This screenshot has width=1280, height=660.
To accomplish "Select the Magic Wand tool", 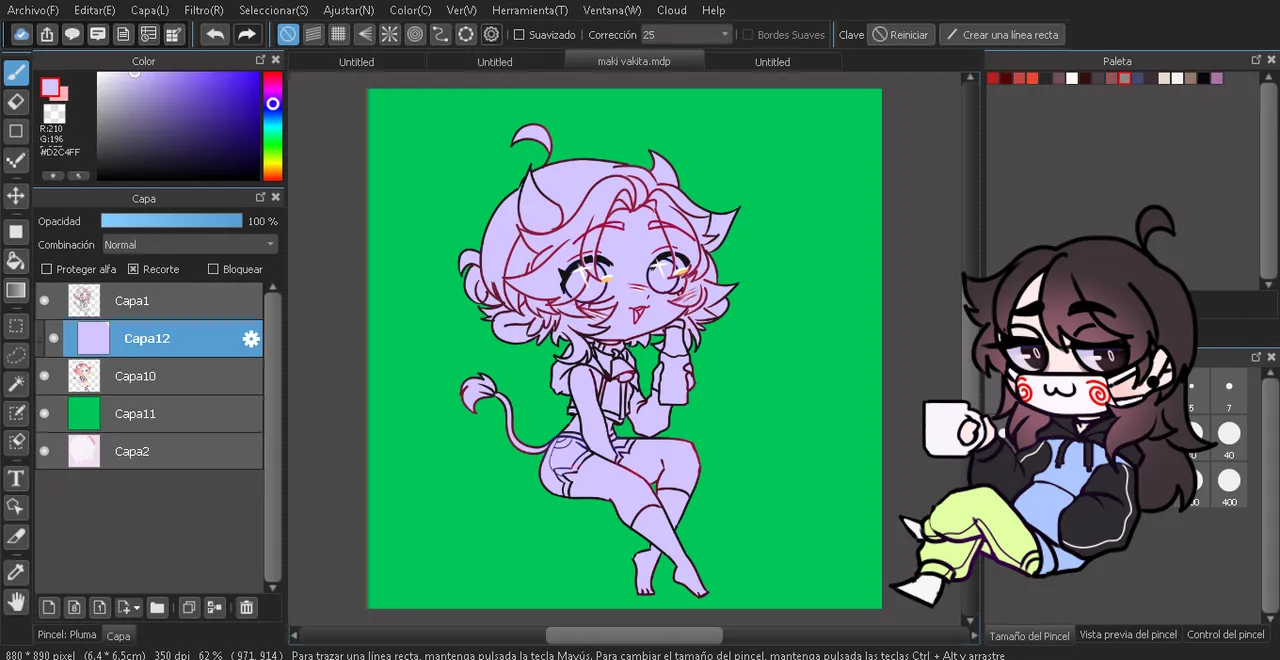I will coord(16,384).
